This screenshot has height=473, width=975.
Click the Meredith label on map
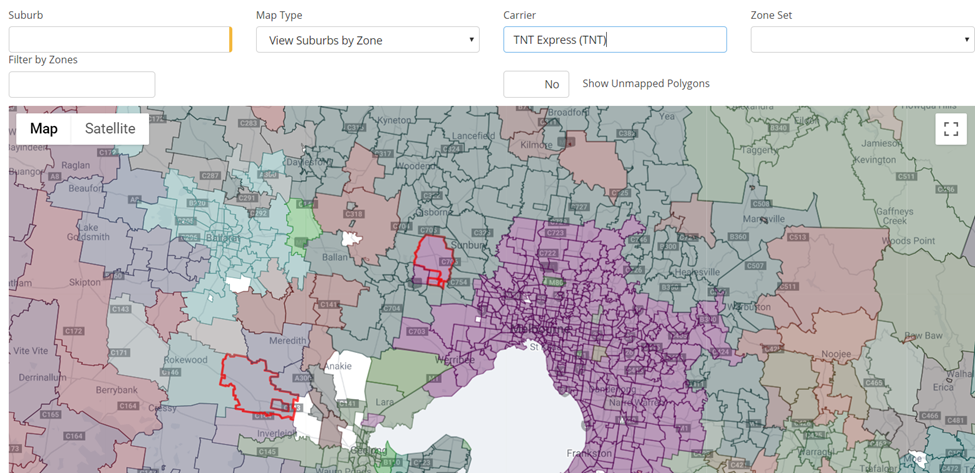(288, 341)
